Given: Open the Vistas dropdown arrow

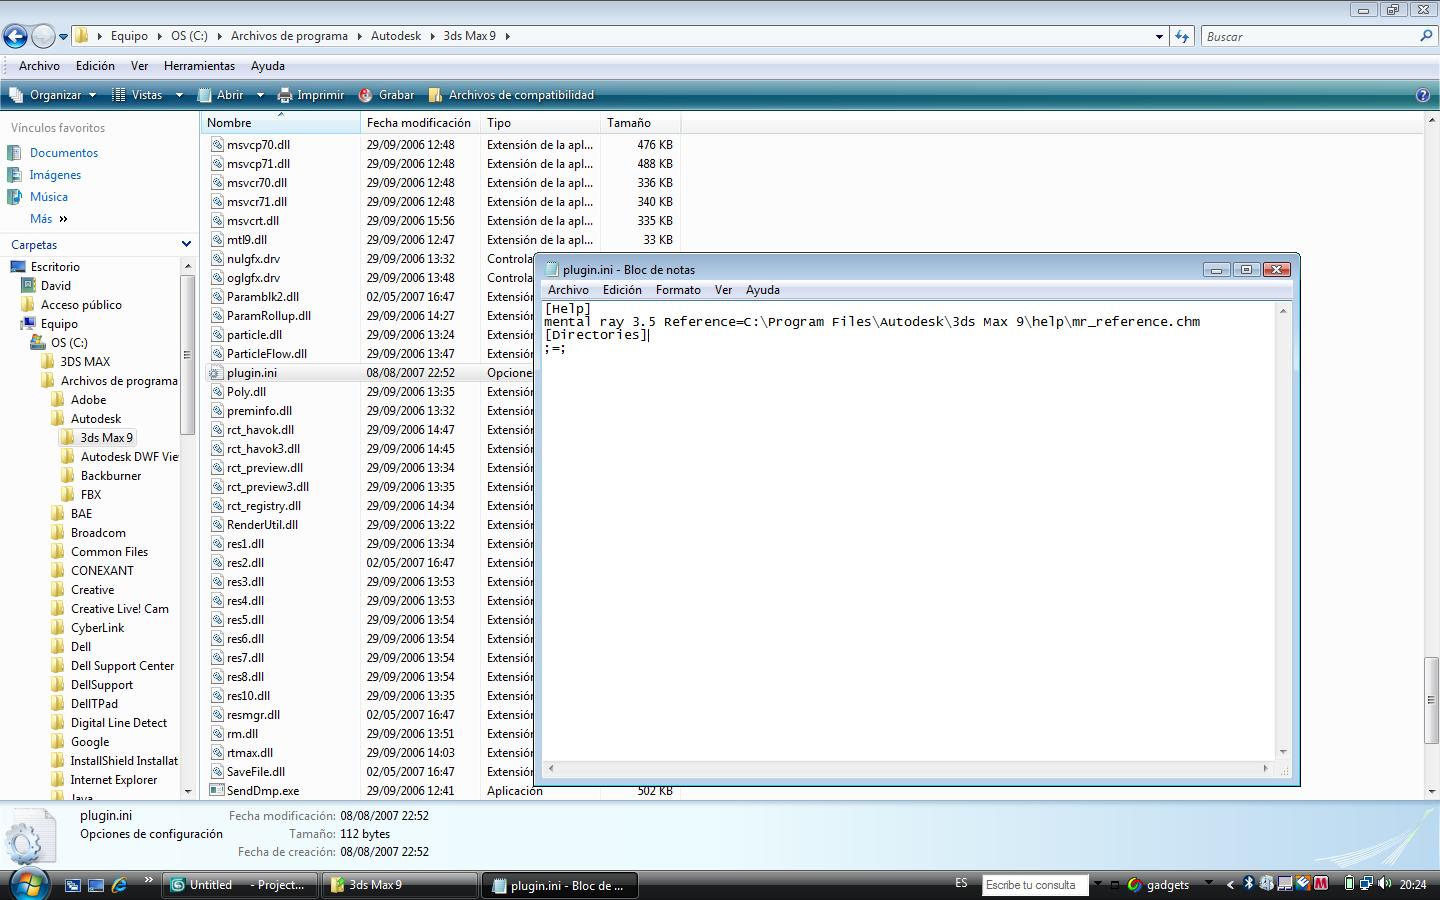Looking at the screenshot, I should (179, 96).
